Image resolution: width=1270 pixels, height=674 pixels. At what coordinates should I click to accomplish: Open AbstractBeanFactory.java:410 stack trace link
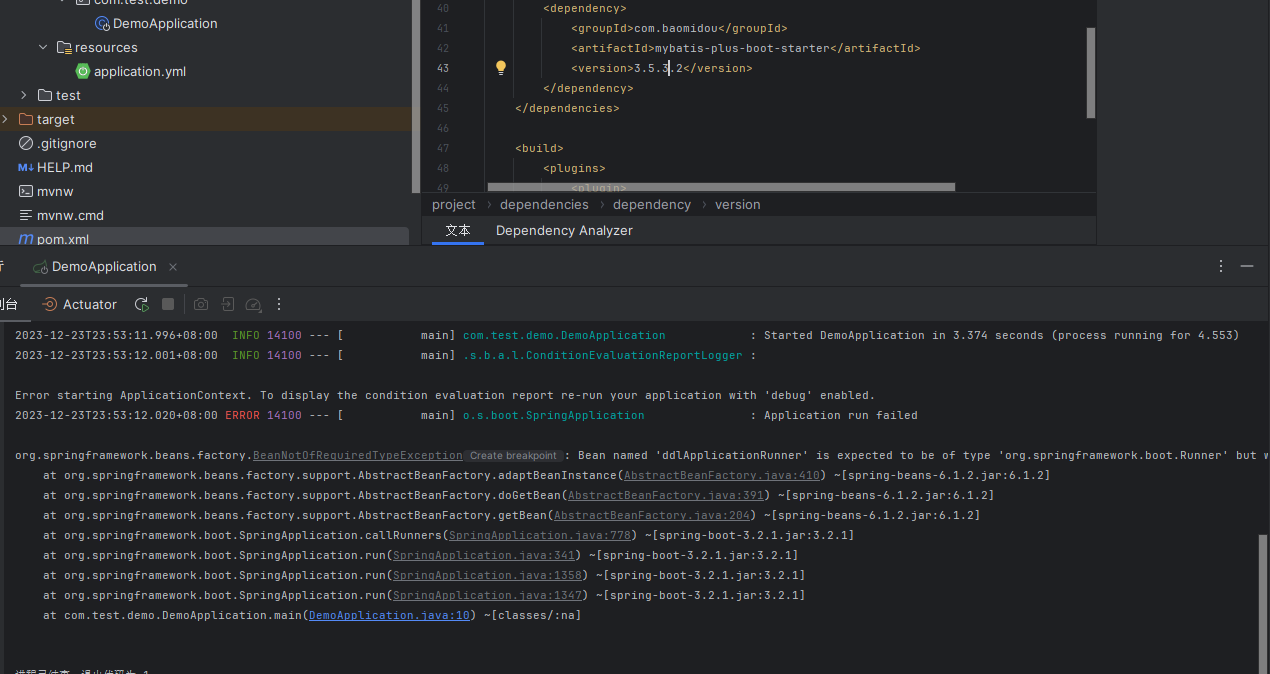click(x=721, y=475)
